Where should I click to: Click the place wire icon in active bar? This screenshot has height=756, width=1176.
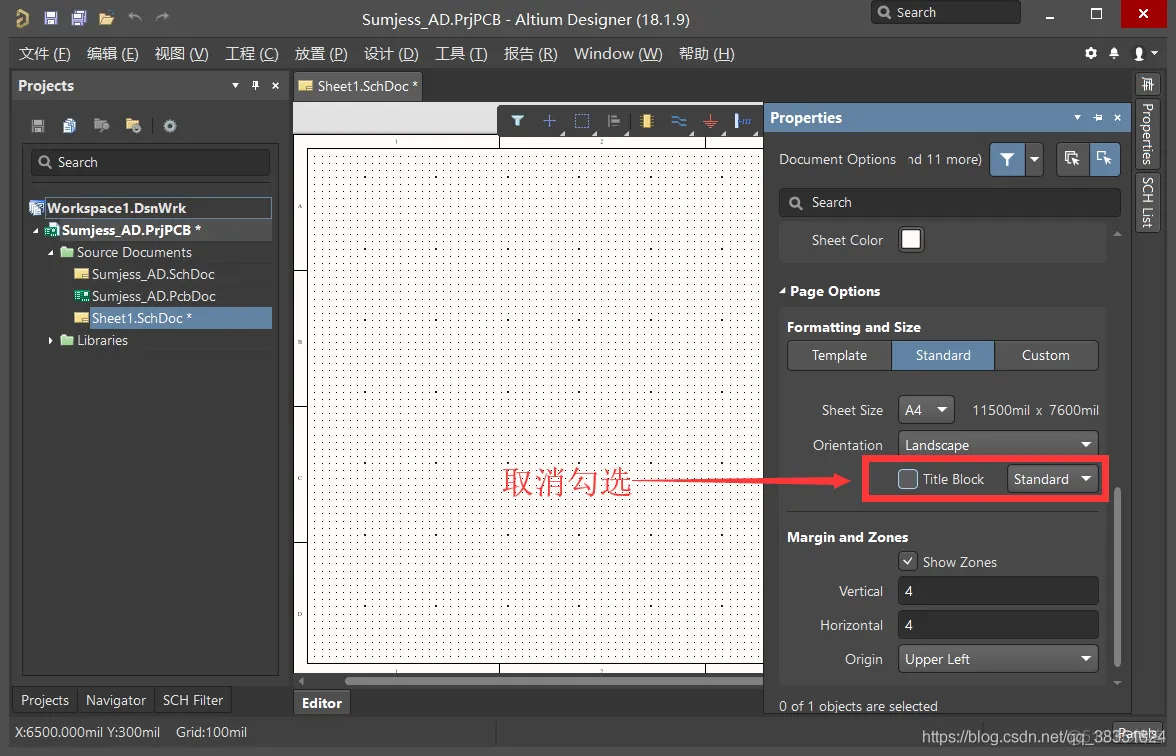tap(679, 121)
